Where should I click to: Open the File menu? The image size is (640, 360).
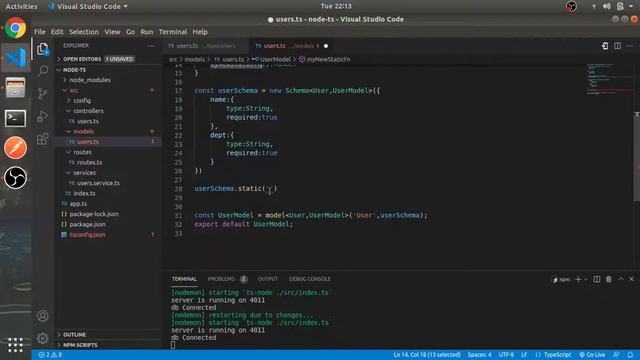click(40, 32)
